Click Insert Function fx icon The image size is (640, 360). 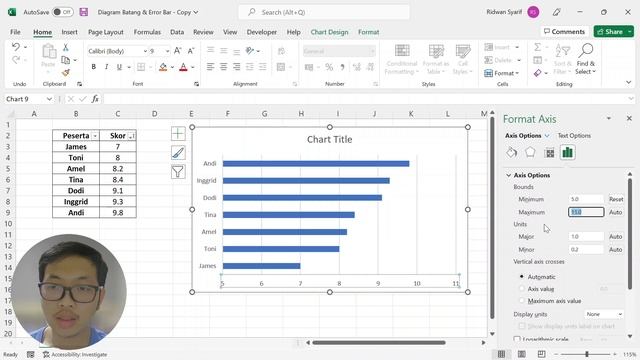(x=95, y=99)
